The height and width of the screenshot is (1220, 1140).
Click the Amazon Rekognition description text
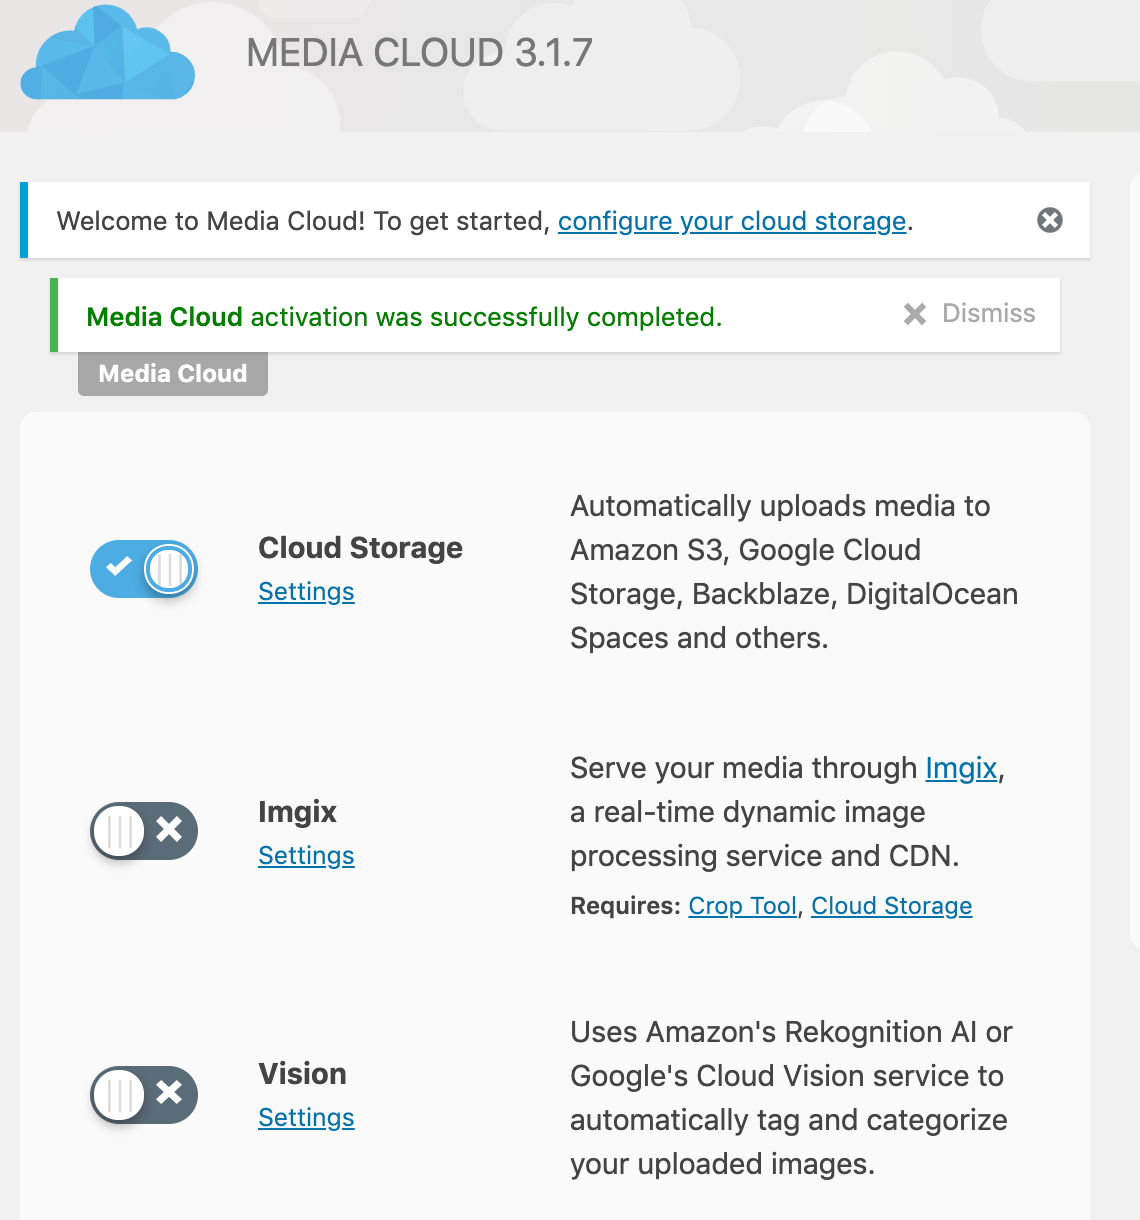791,1098
